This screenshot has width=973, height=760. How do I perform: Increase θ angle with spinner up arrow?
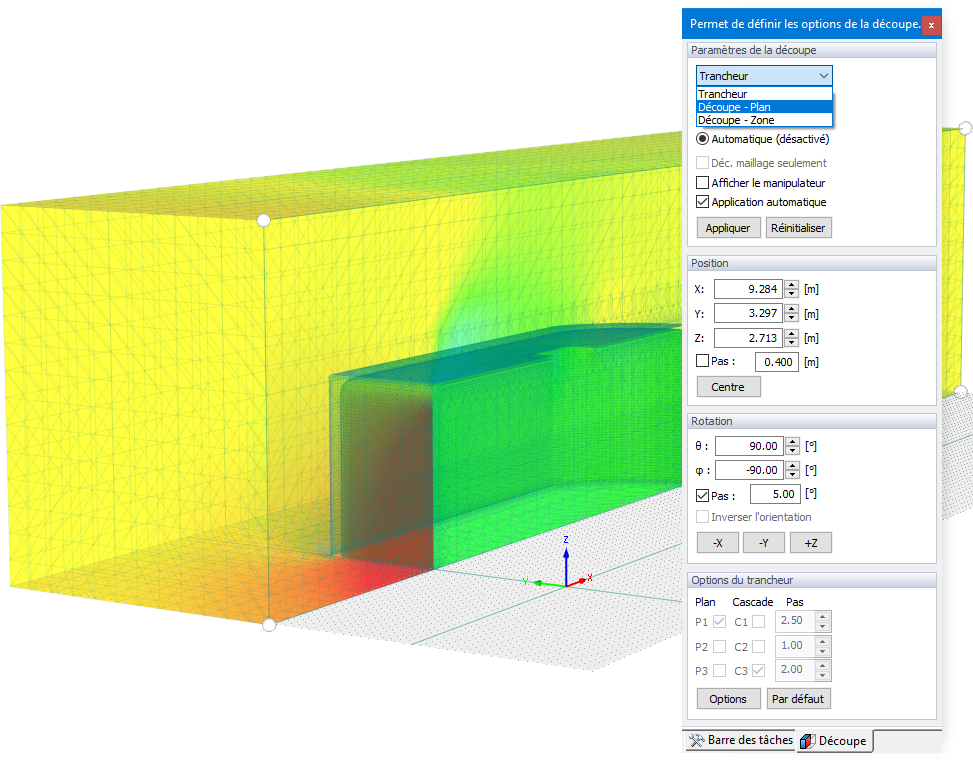tap(792, 442)
